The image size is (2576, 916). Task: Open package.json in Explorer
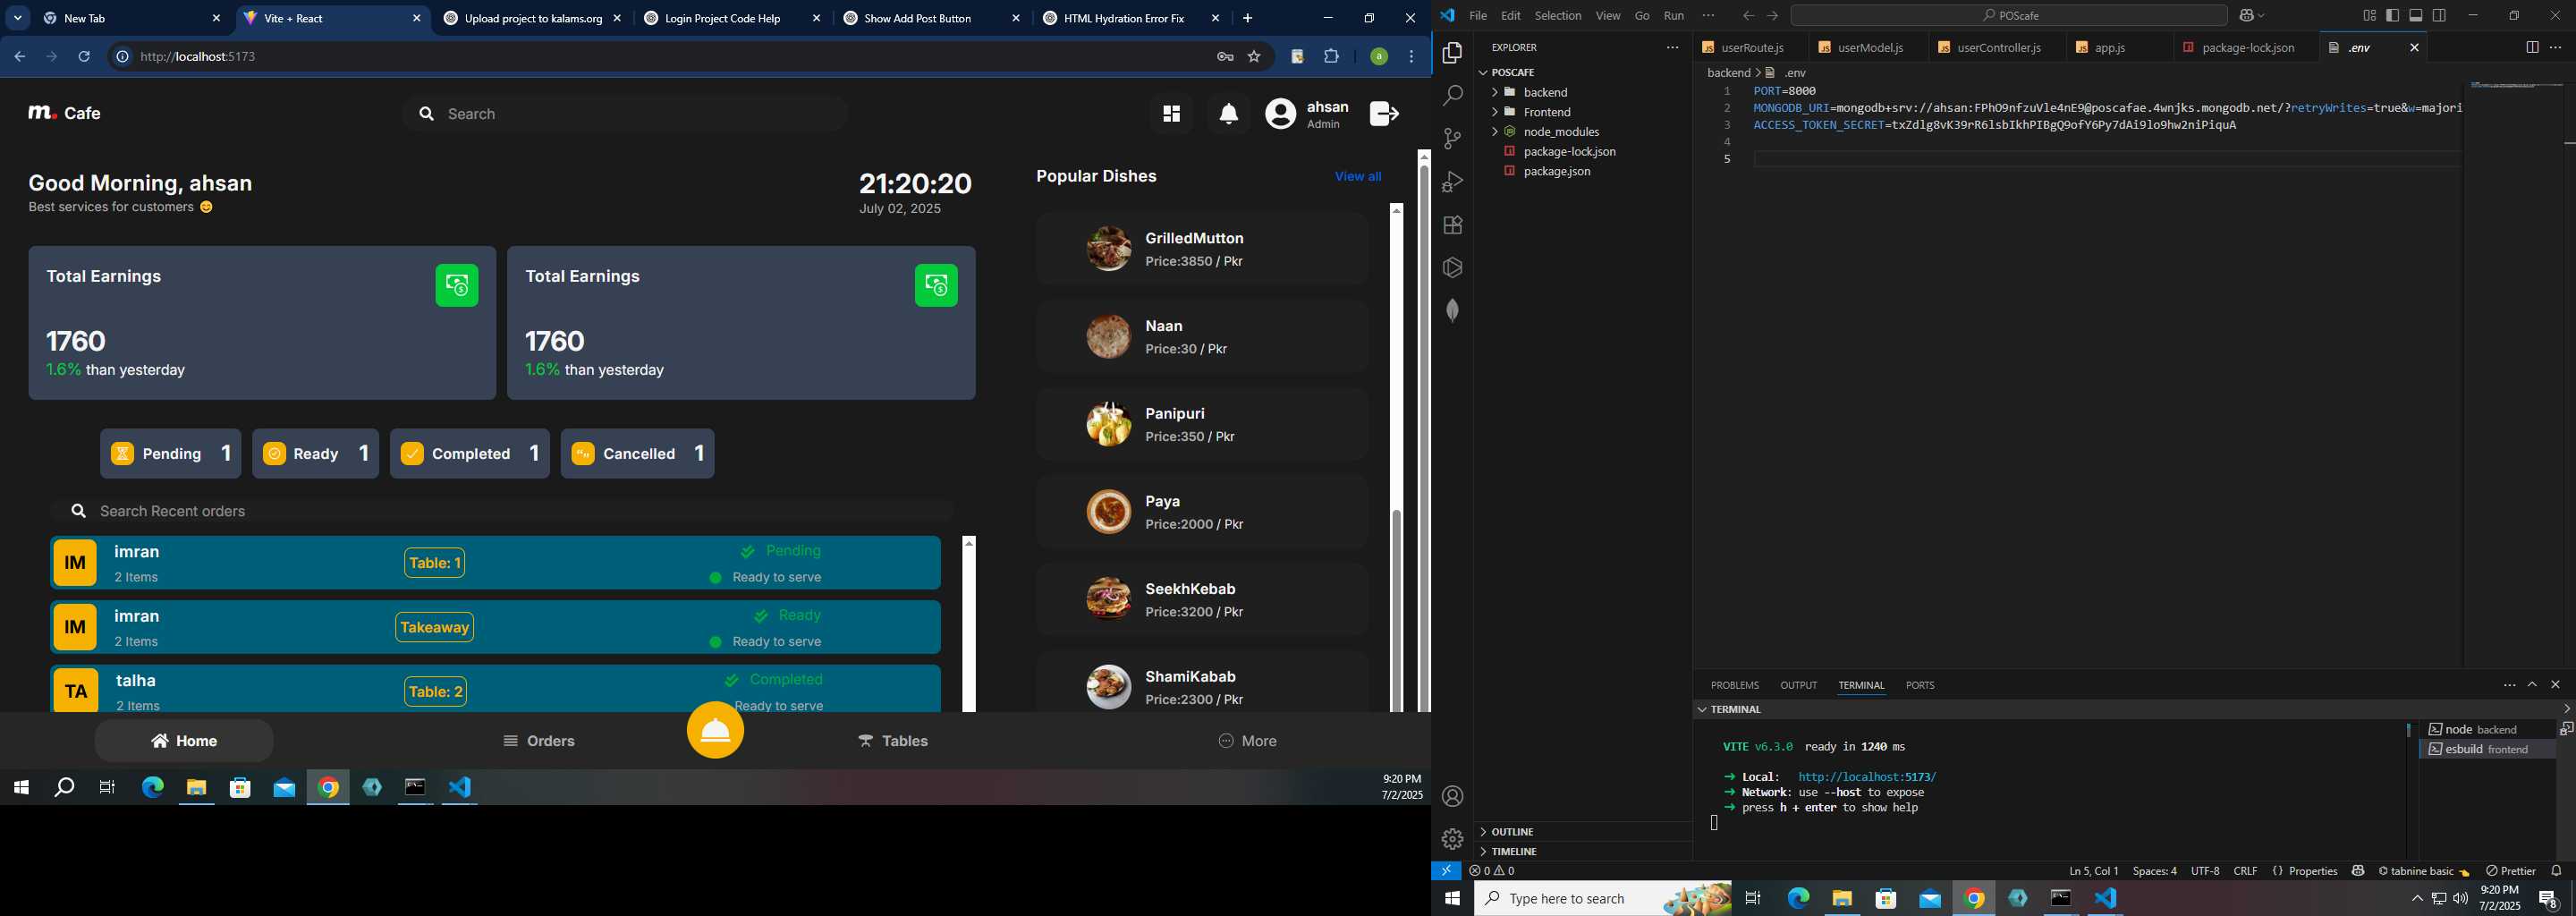[1556, 171]
